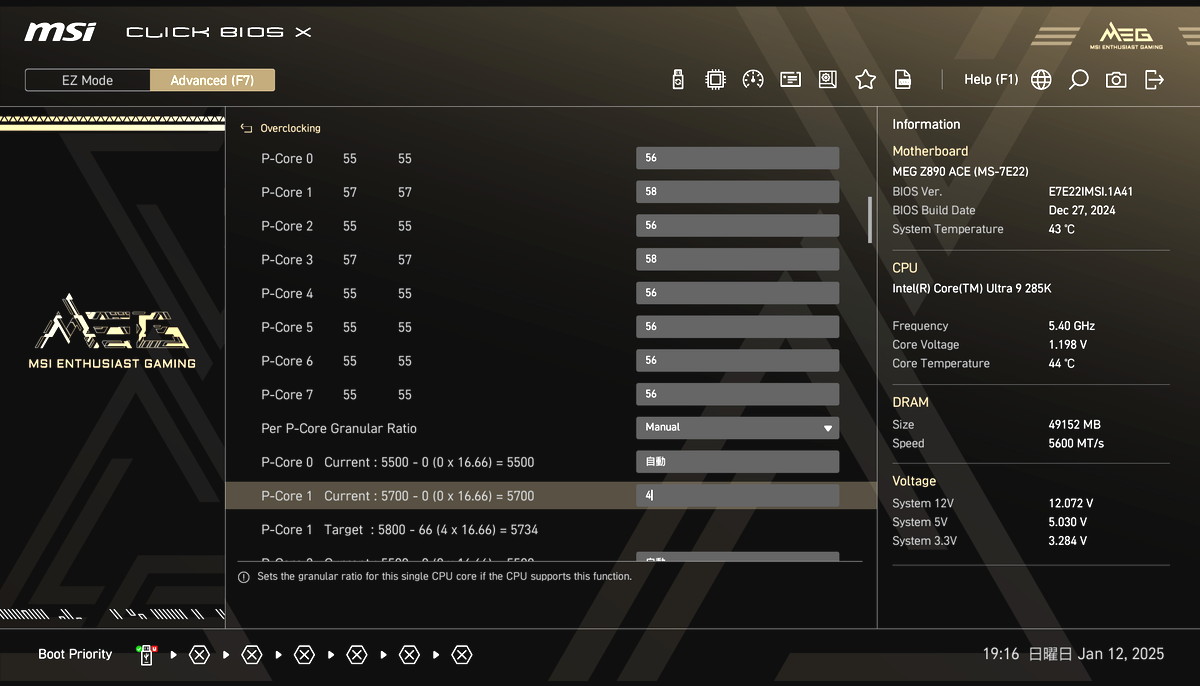Click the Core Temperature value '44 °C'
Image resolution: width=1200 pixels, height=686 pixels.
click(x=1062, y=364)
